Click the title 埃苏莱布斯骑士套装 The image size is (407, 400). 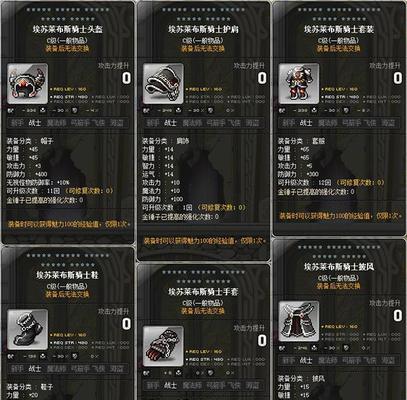339,29
